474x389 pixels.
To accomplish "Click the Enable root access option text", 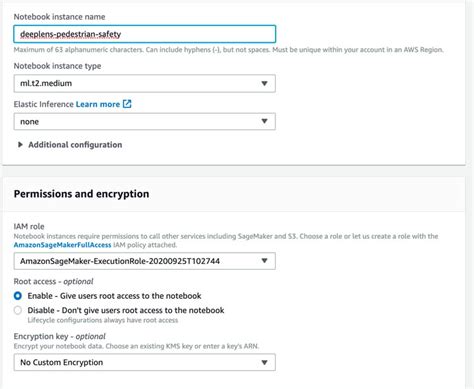I will (x=114, y=296).
